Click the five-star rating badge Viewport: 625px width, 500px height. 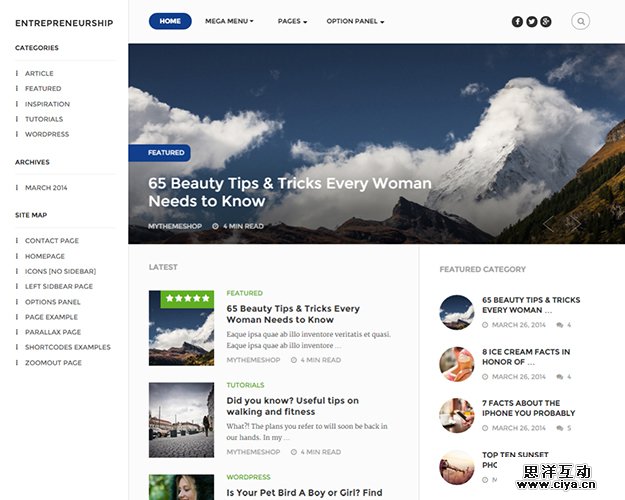coord(187,298)
